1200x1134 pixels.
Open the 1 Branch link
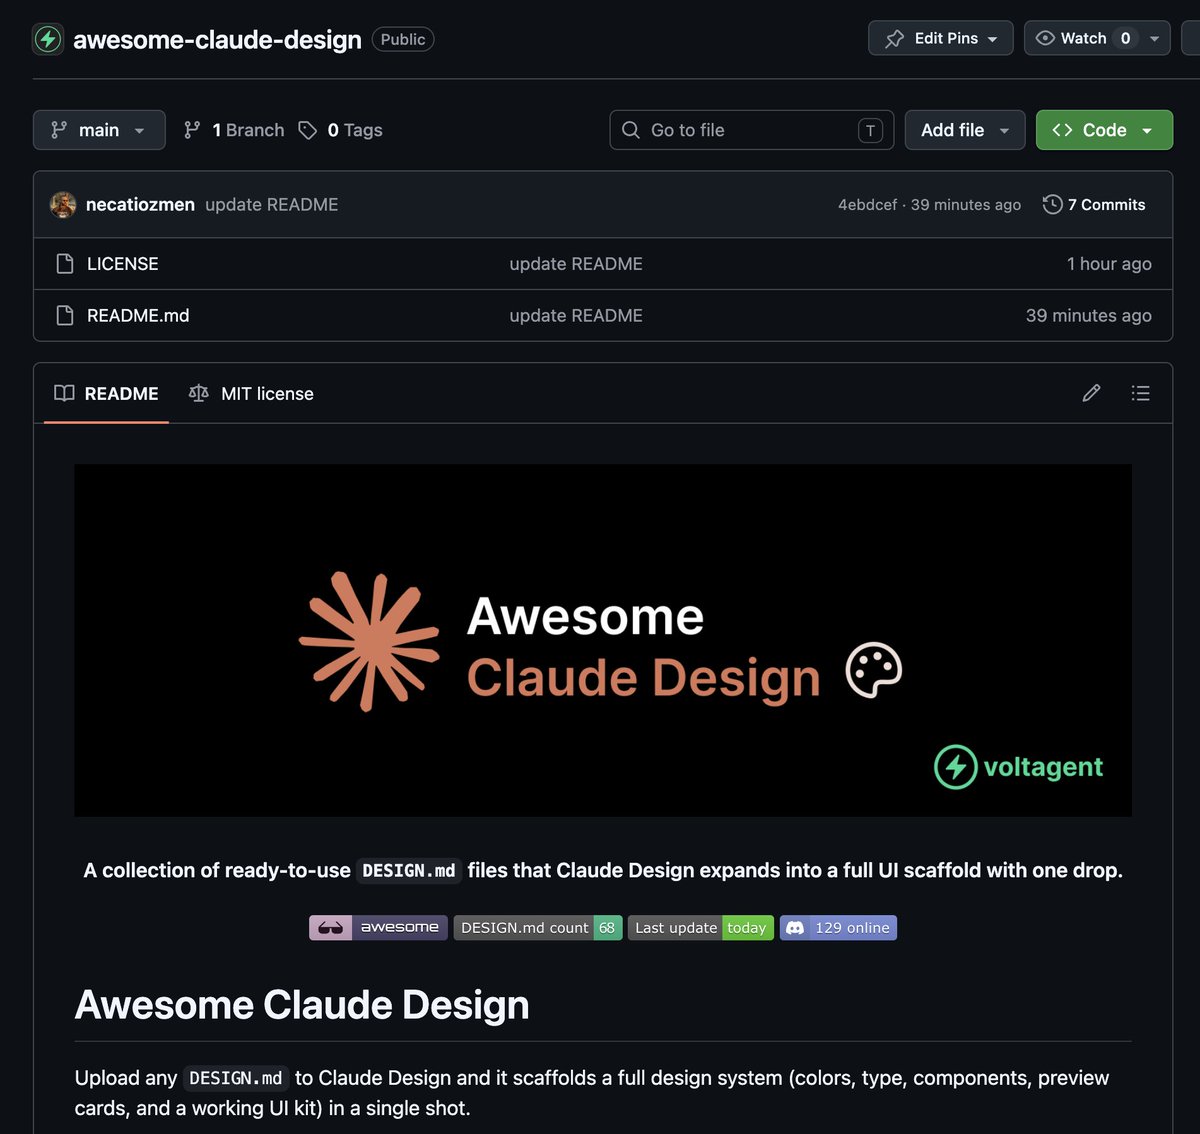(x=234, y=130)
